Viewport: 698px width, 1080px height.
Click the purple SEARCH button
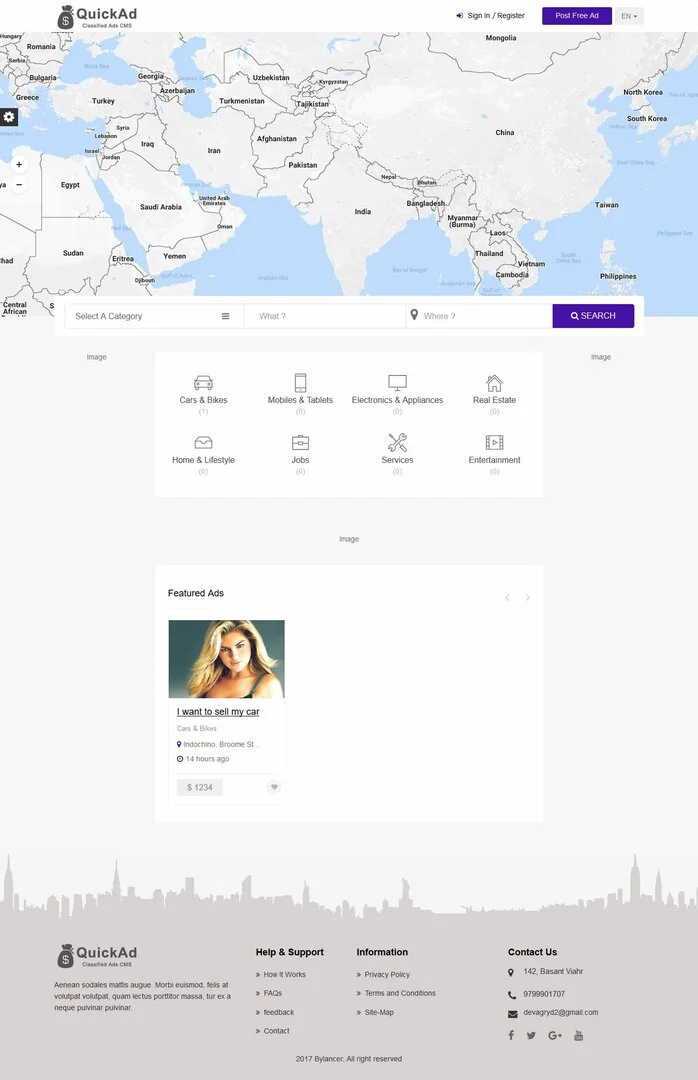click(x=593, y=315)
